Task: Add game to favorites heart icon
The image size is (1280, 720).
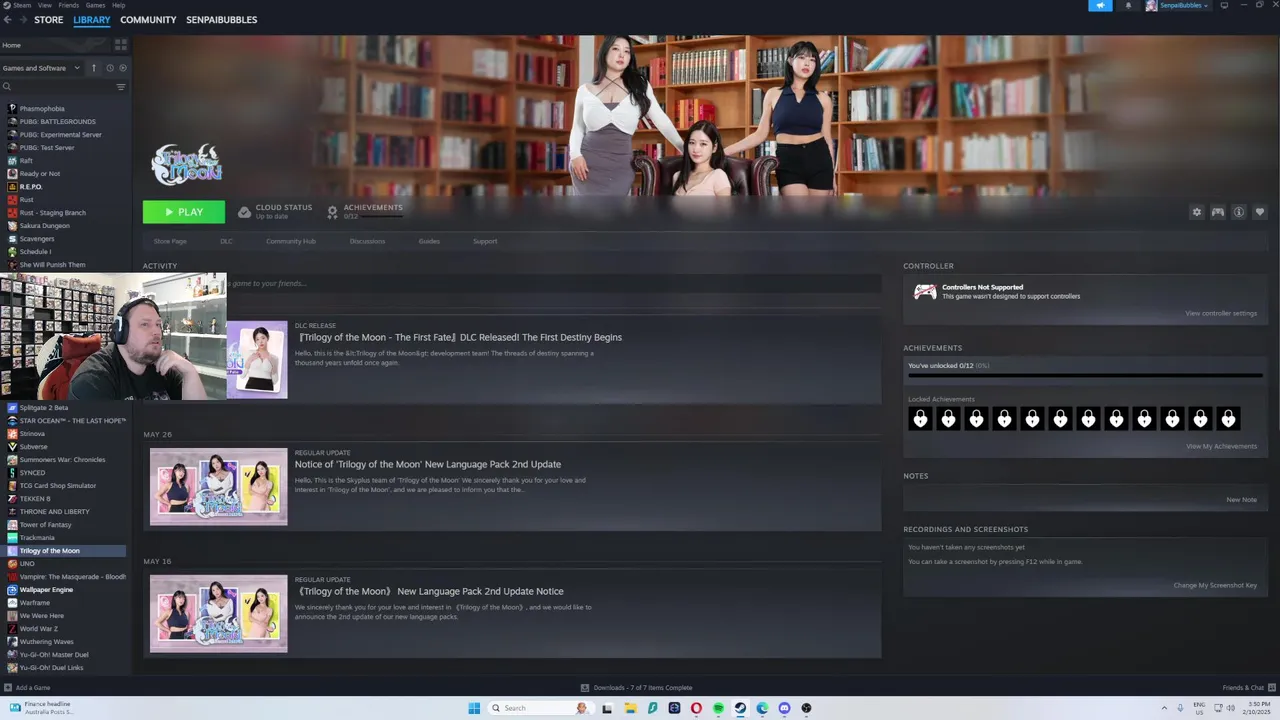Action: point(1260,212)
